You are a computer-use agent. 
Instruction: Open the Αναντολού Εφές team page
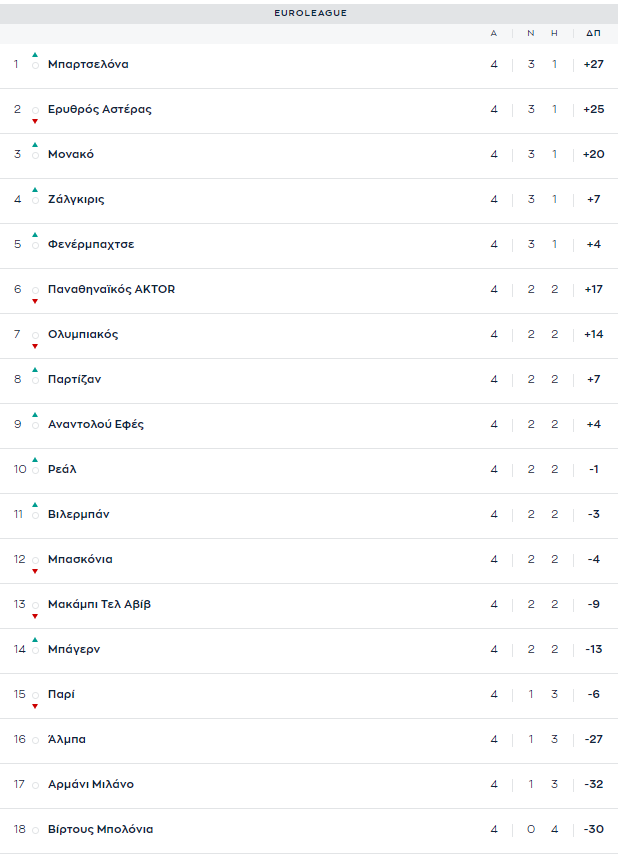[96, 424]
